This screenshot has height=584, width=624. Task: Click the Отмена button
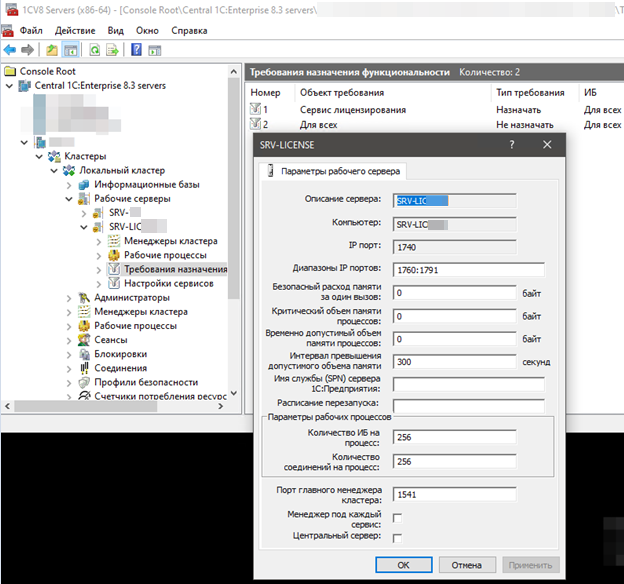(x=467, y=565)
